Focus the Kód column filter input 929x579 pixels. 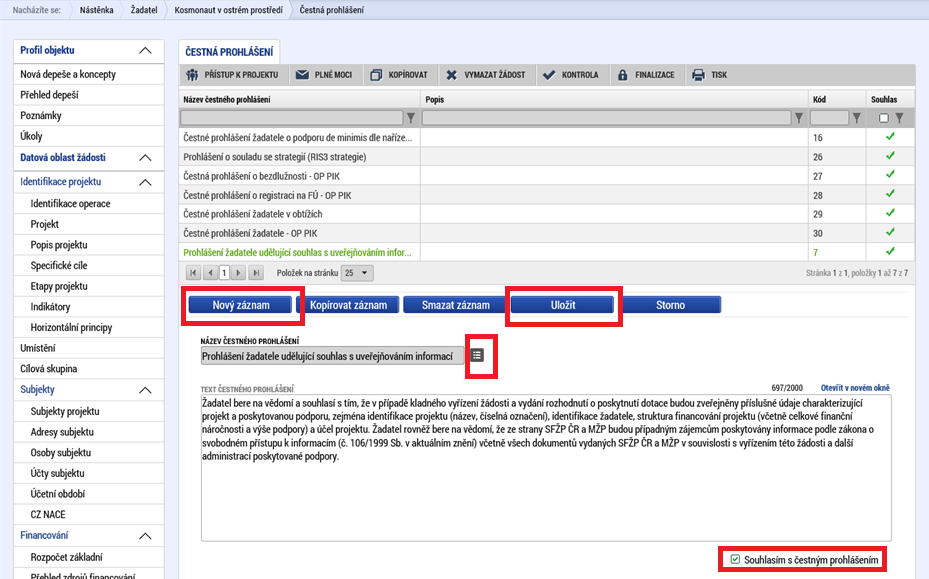[829, 118]
